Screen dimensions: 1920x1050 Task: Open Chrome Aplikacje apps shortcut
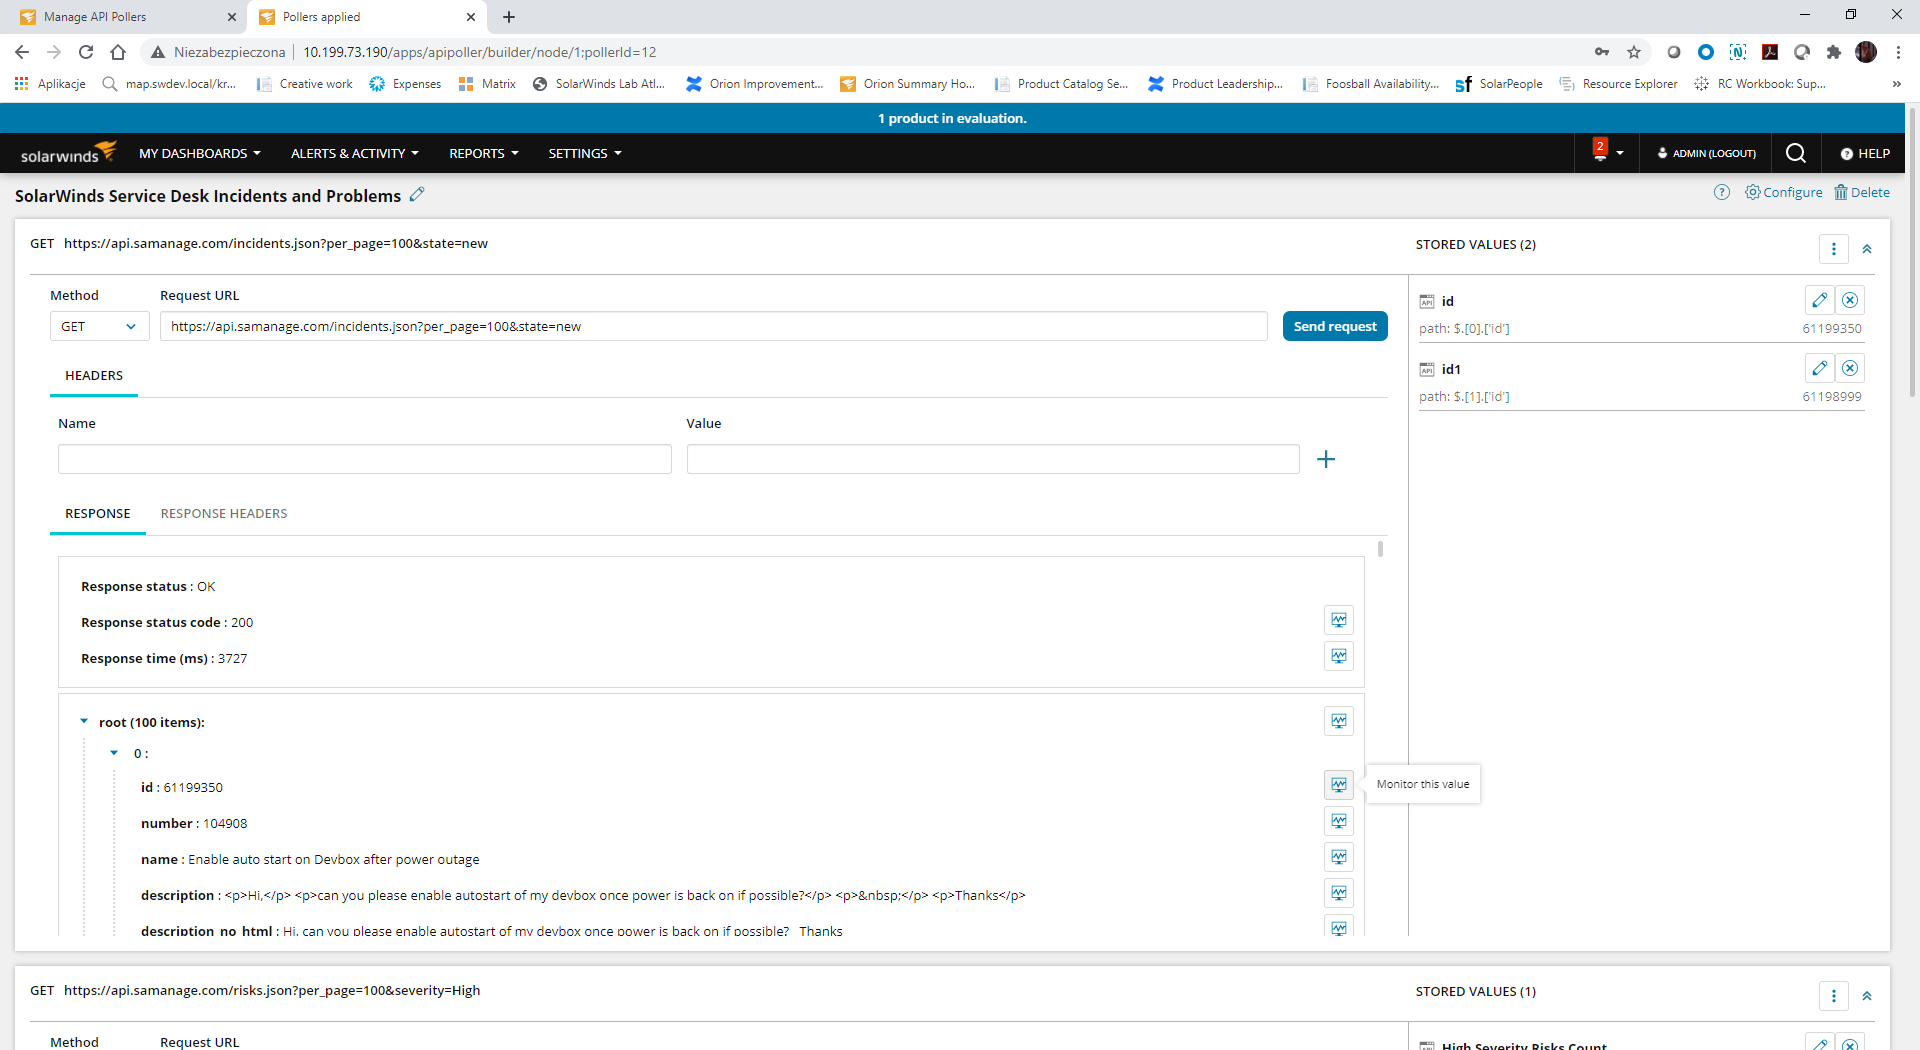click(50, 84)
